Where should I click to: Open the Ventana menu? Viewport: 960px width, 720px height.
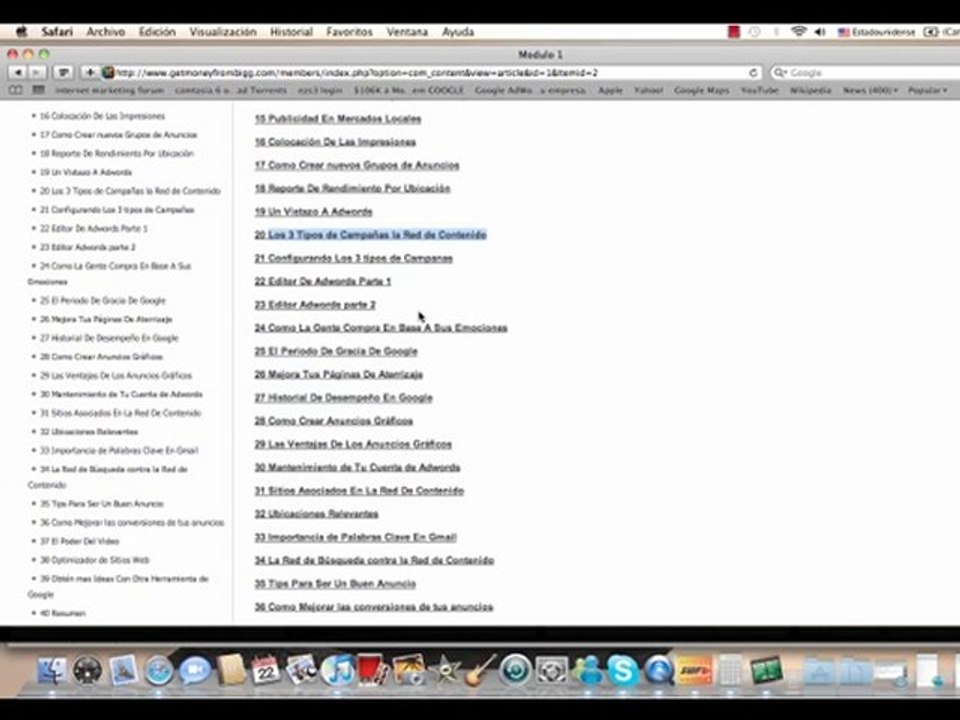point(407,32)
